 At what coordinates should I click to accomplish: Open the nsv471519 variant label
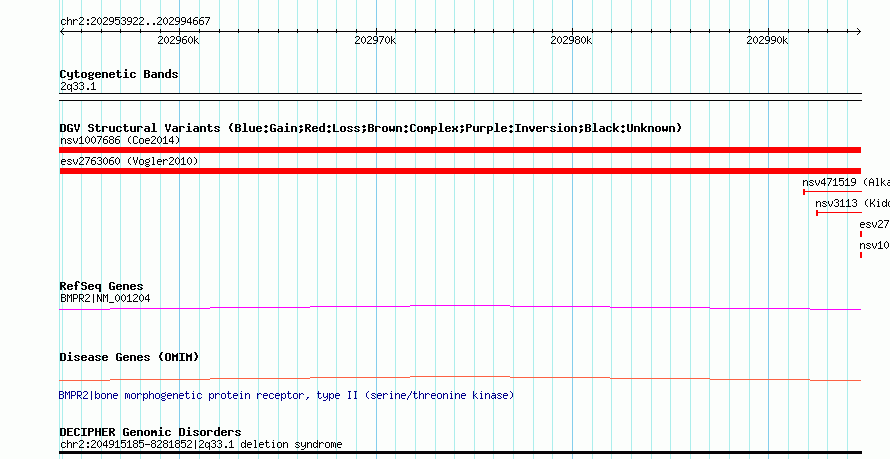click(x=846, y=183)
